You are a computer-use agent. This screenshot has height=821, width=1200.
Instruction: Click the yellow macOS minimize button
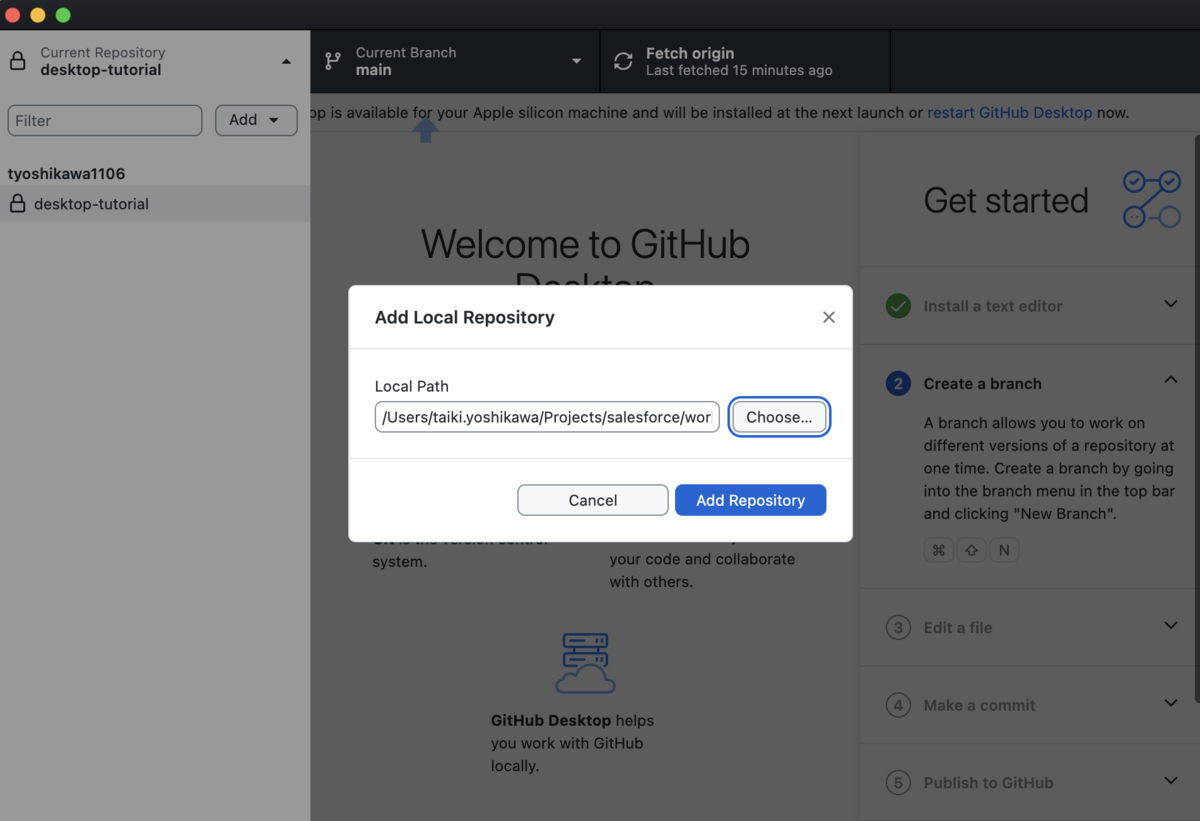click(38, 15)
